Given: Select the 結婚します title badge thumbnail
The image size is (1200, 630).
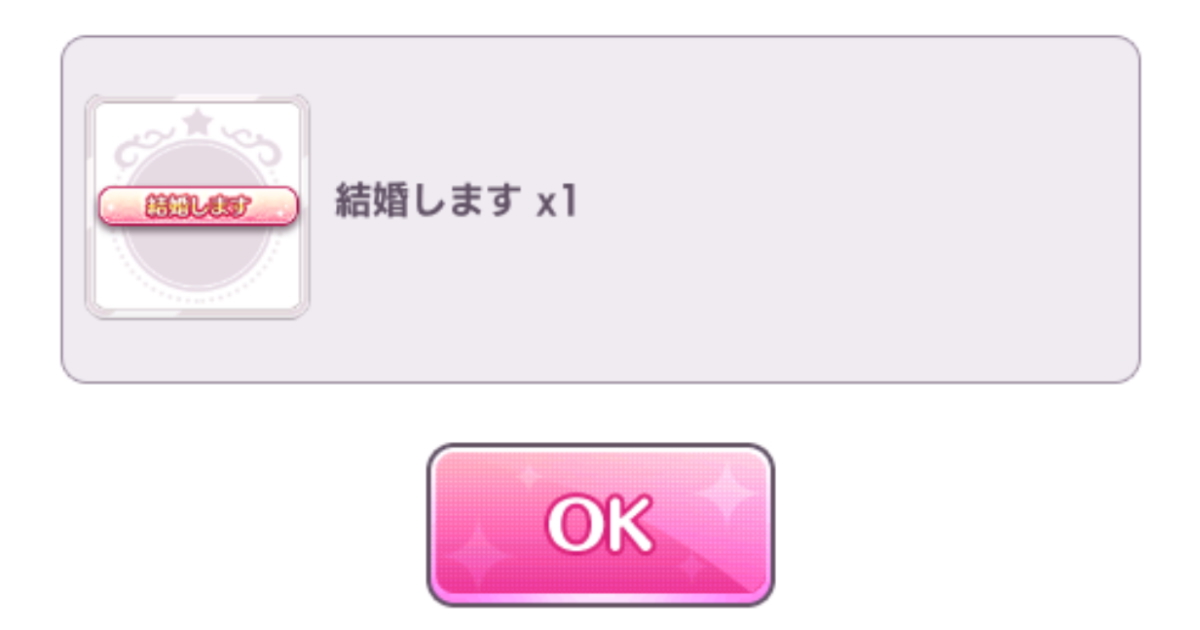Looking at the screenshot, I should (197, 207).
